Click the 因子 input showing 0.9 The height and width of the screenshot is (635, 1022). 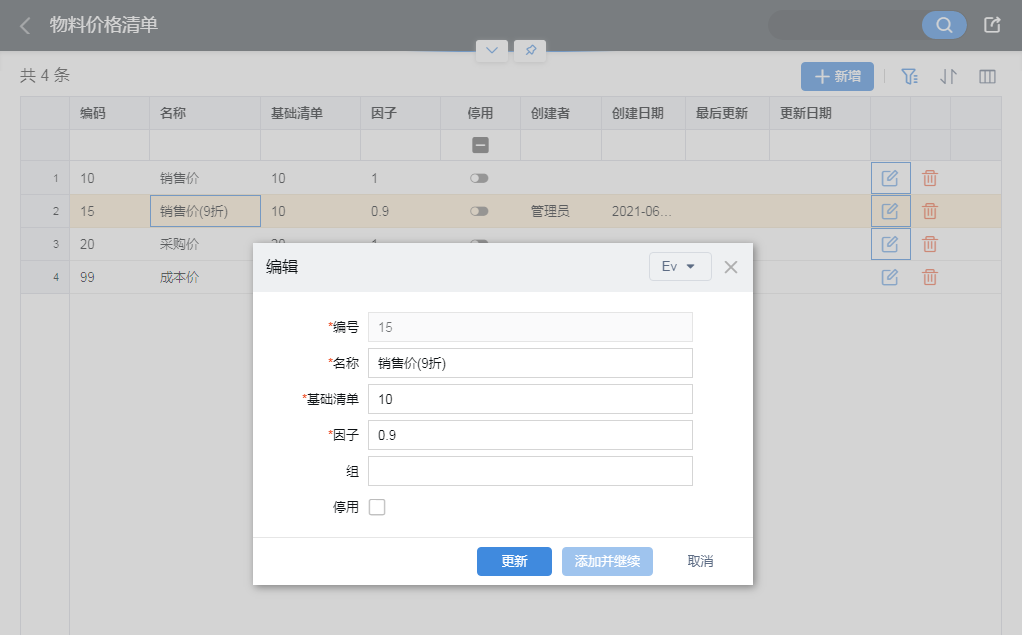[x=530, y=435]
